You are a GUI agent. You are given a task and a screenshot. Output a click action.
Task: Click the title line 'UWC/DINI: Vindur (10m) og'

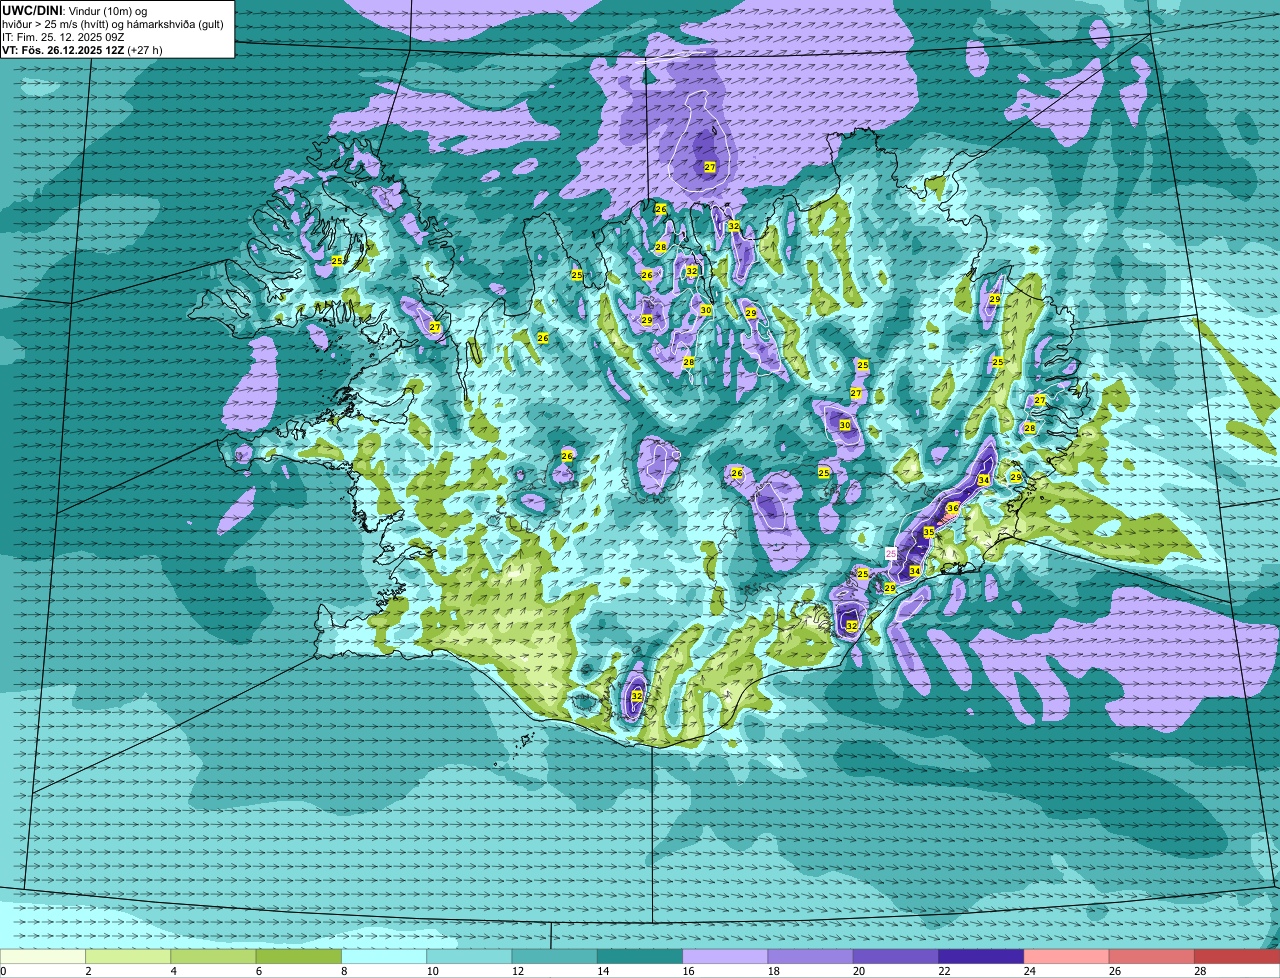[75, 10]
